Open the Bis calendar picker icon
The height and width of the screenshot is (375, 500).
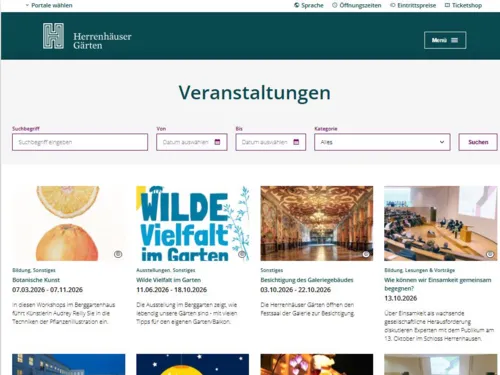pyautogui.click(x=296, y=142)
